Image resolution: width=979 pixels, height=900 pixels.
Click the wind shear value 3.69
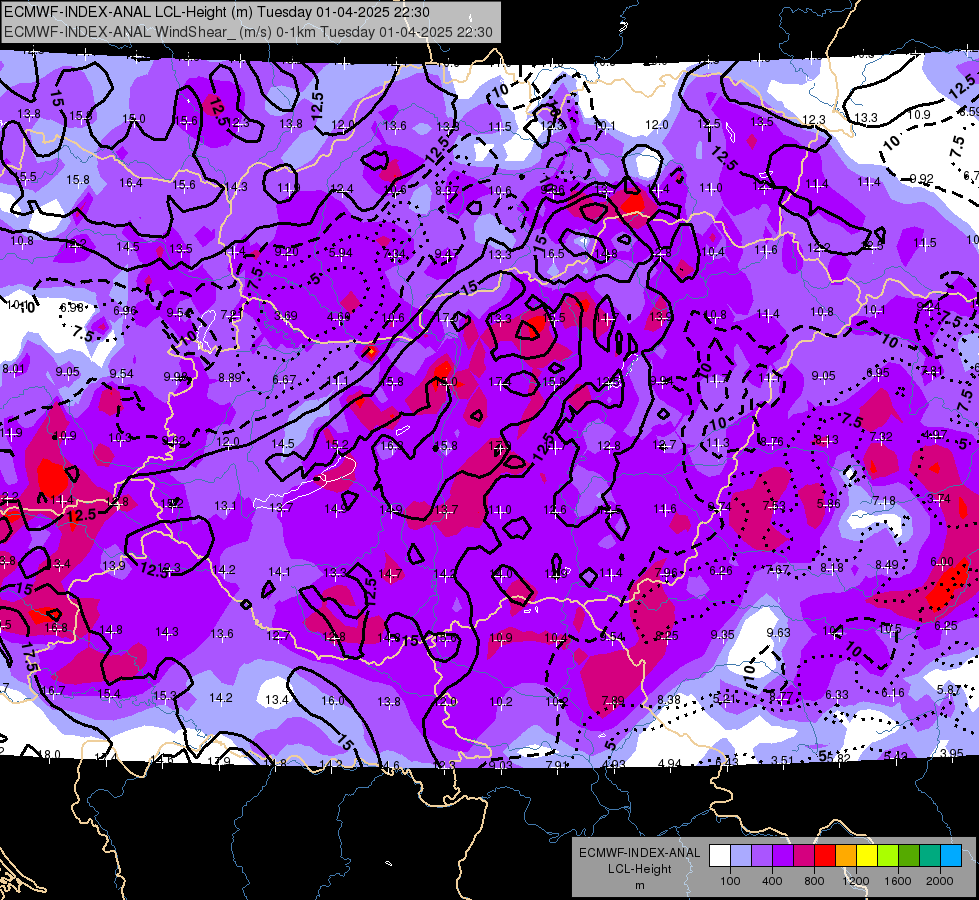tap(286, 315)
